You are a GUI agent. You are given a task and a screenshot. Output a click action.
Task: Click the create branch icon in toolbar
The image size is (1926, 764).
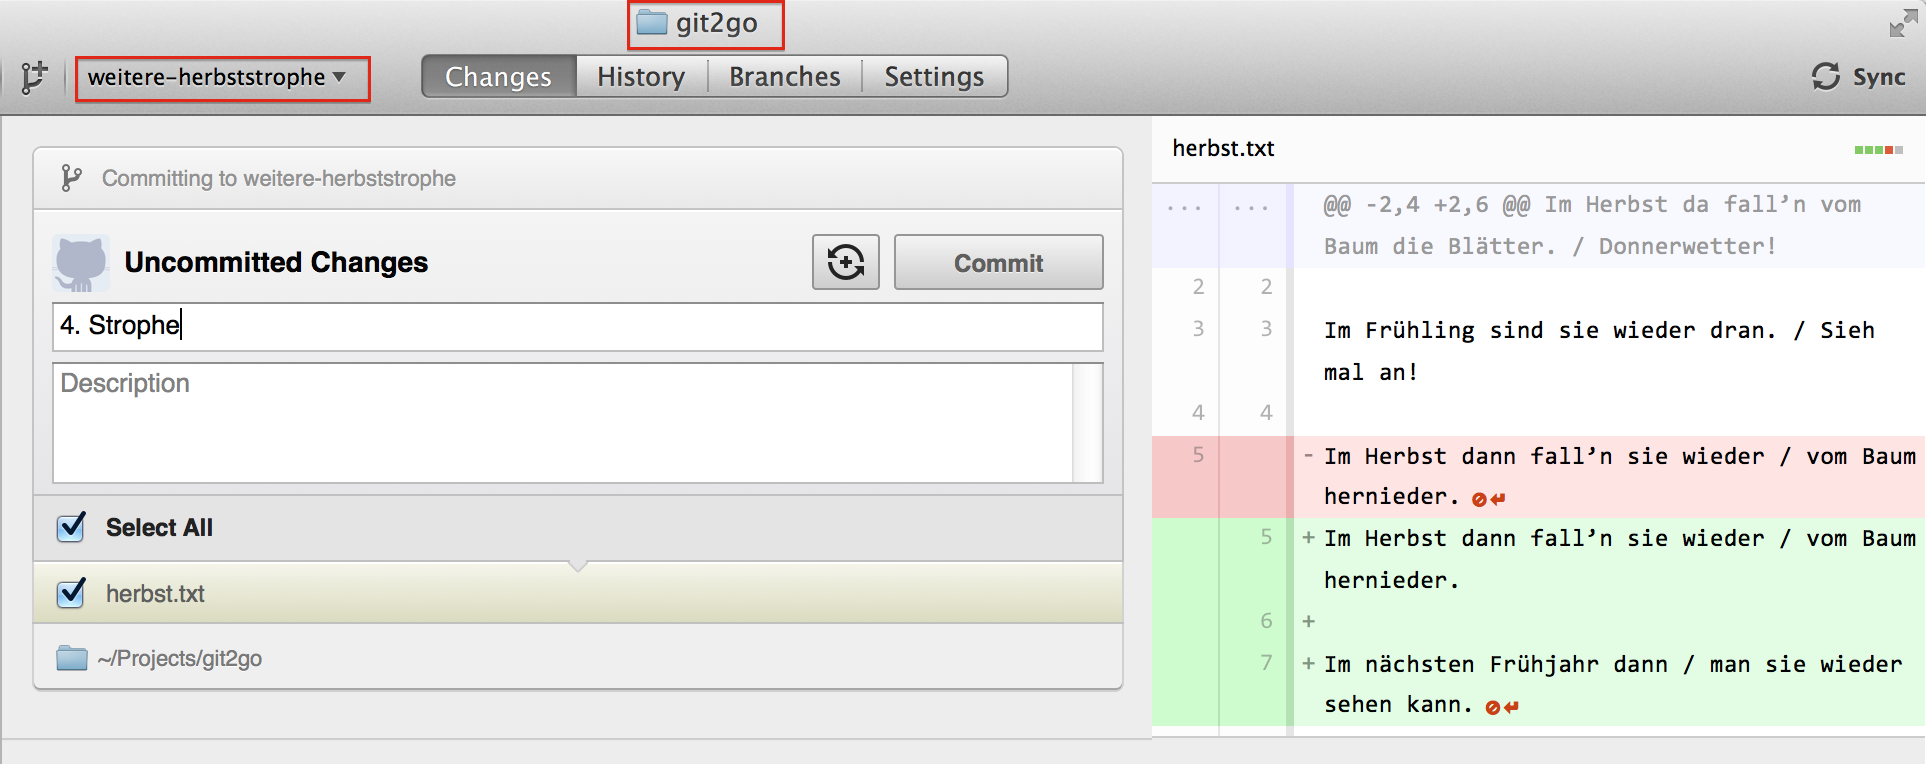34,77
